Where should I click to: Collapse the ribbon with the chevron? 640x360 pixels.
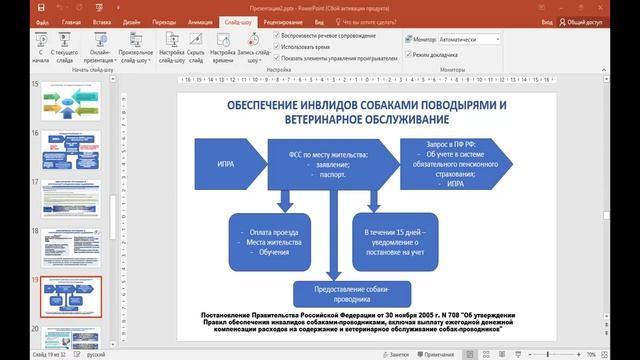tap(604, 70)
